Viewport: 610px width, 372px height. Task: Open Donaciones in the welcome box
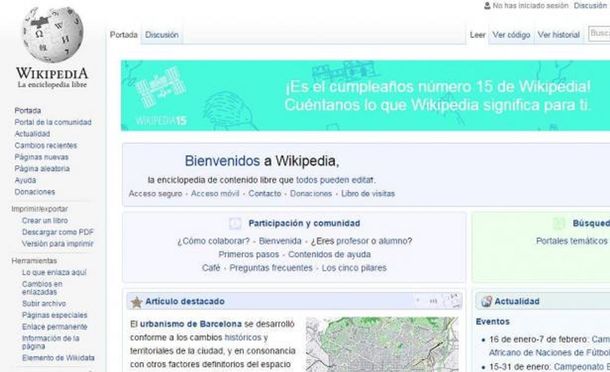(311, 193)
